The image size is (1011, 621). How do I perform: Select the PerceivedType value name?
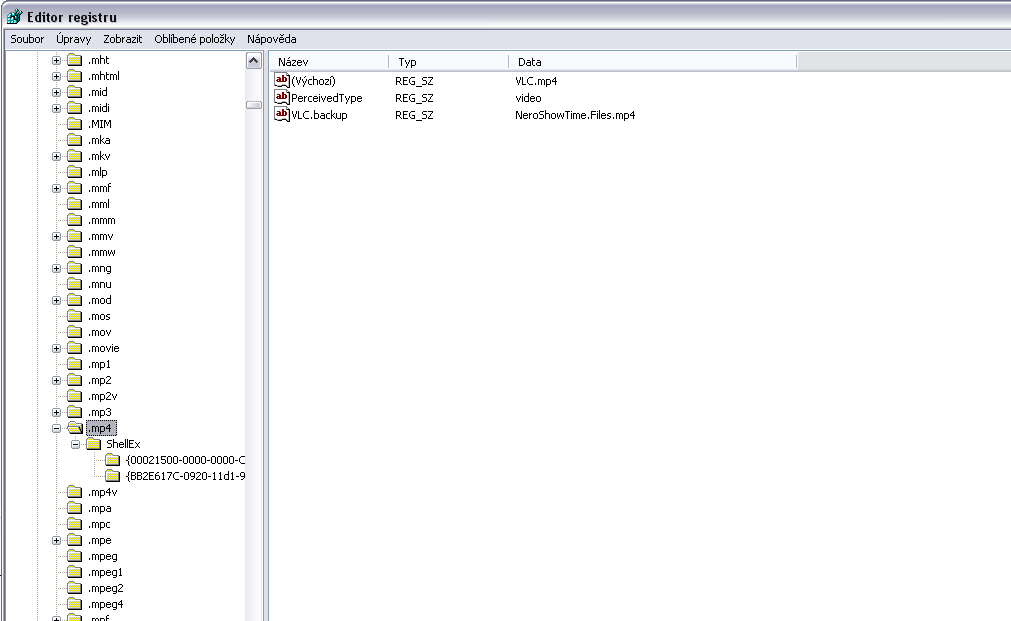coord(326,98)
